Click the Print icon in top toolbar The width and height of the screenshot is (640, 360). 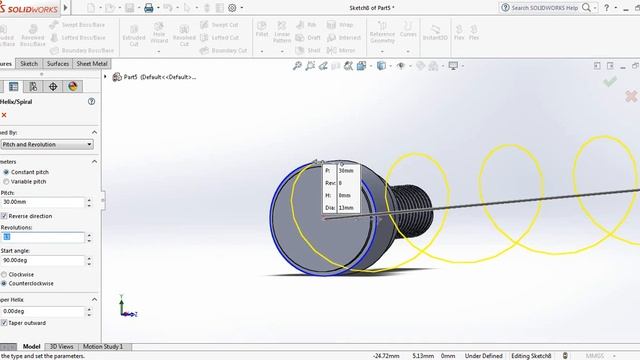point(149,8)
